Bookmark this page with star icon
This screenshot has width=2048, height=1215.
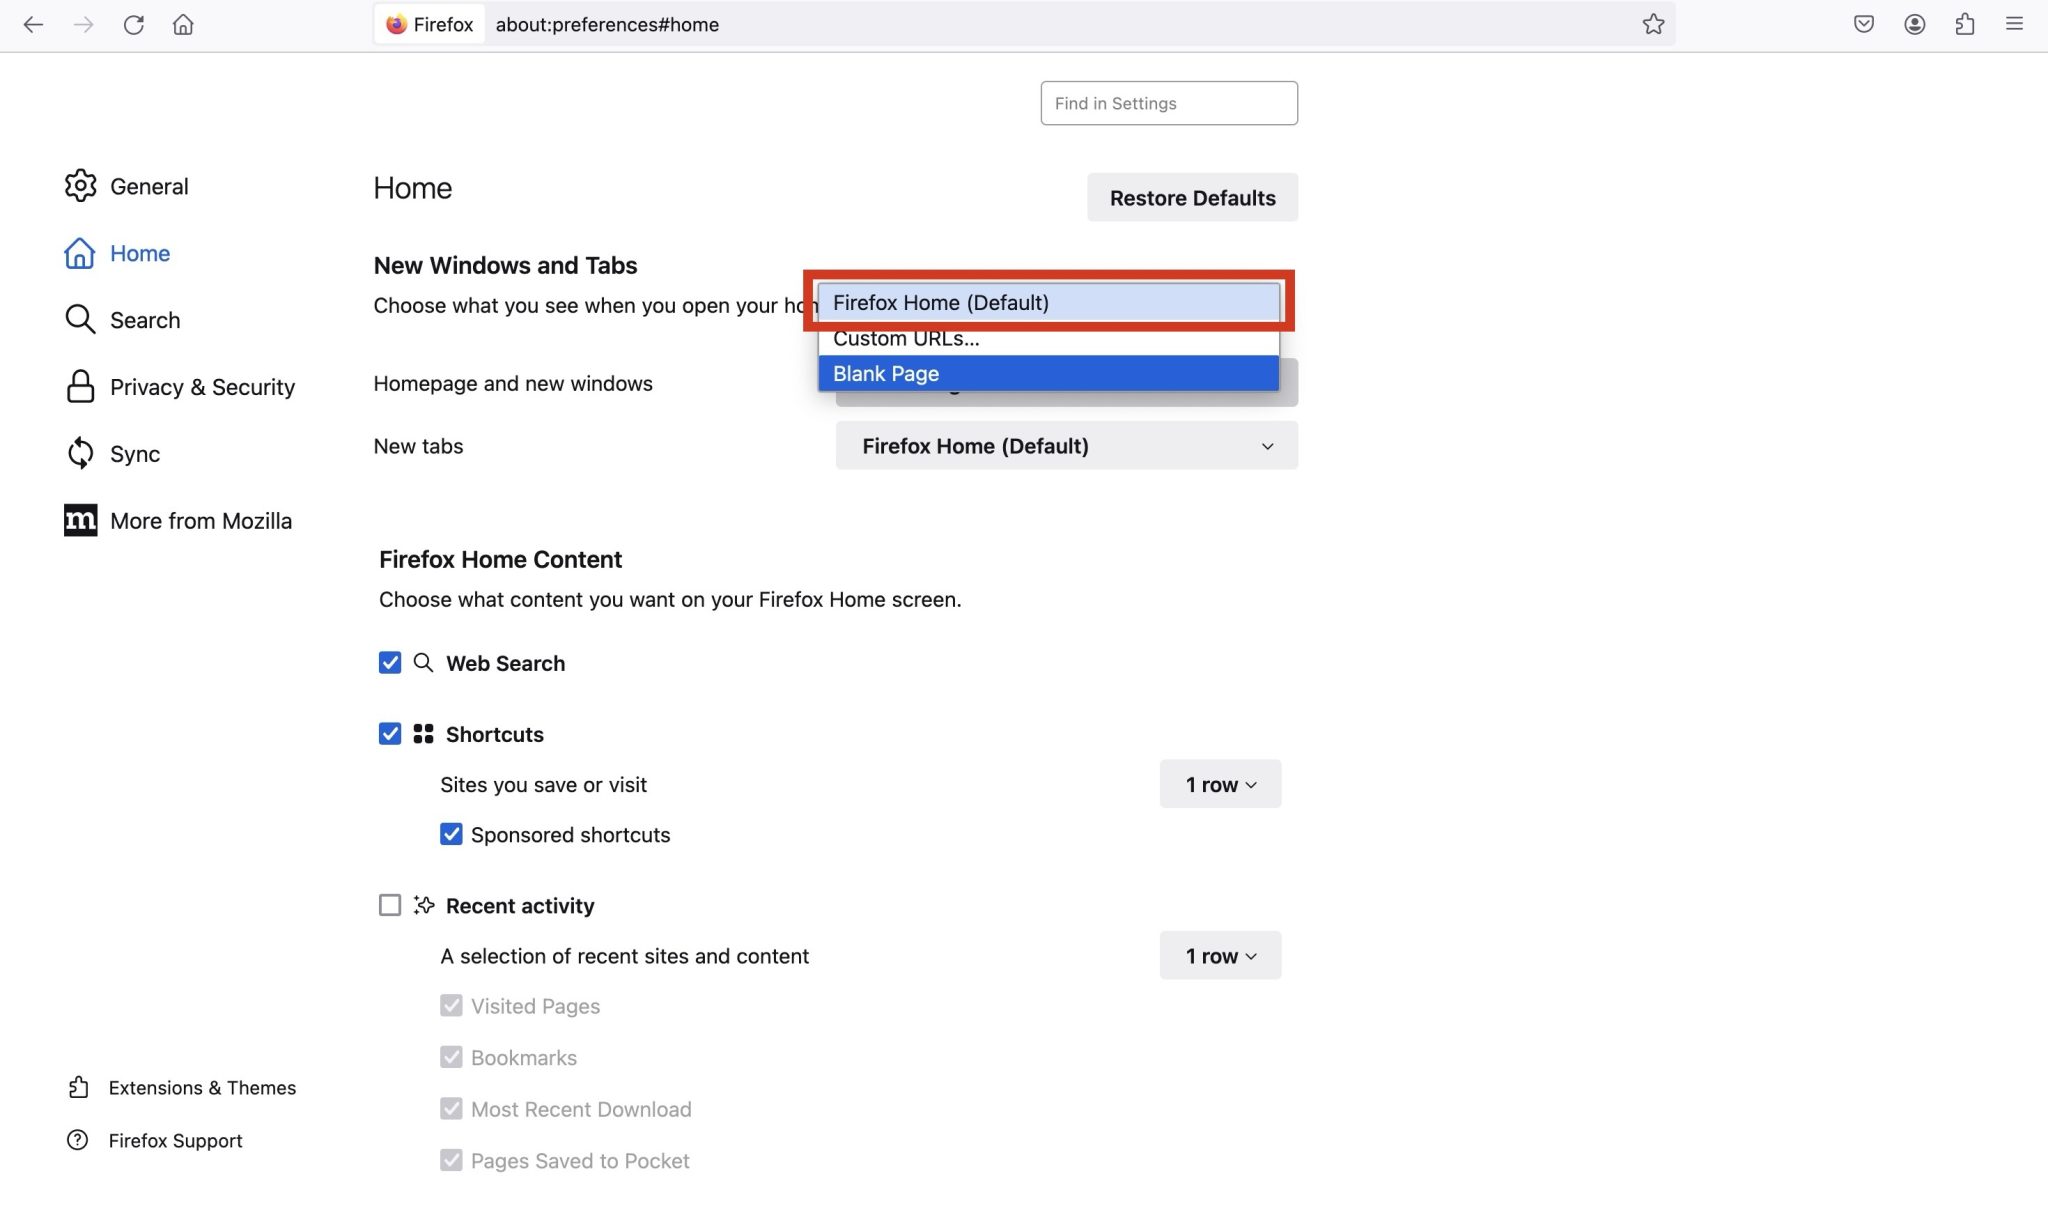click(1653, 24)
